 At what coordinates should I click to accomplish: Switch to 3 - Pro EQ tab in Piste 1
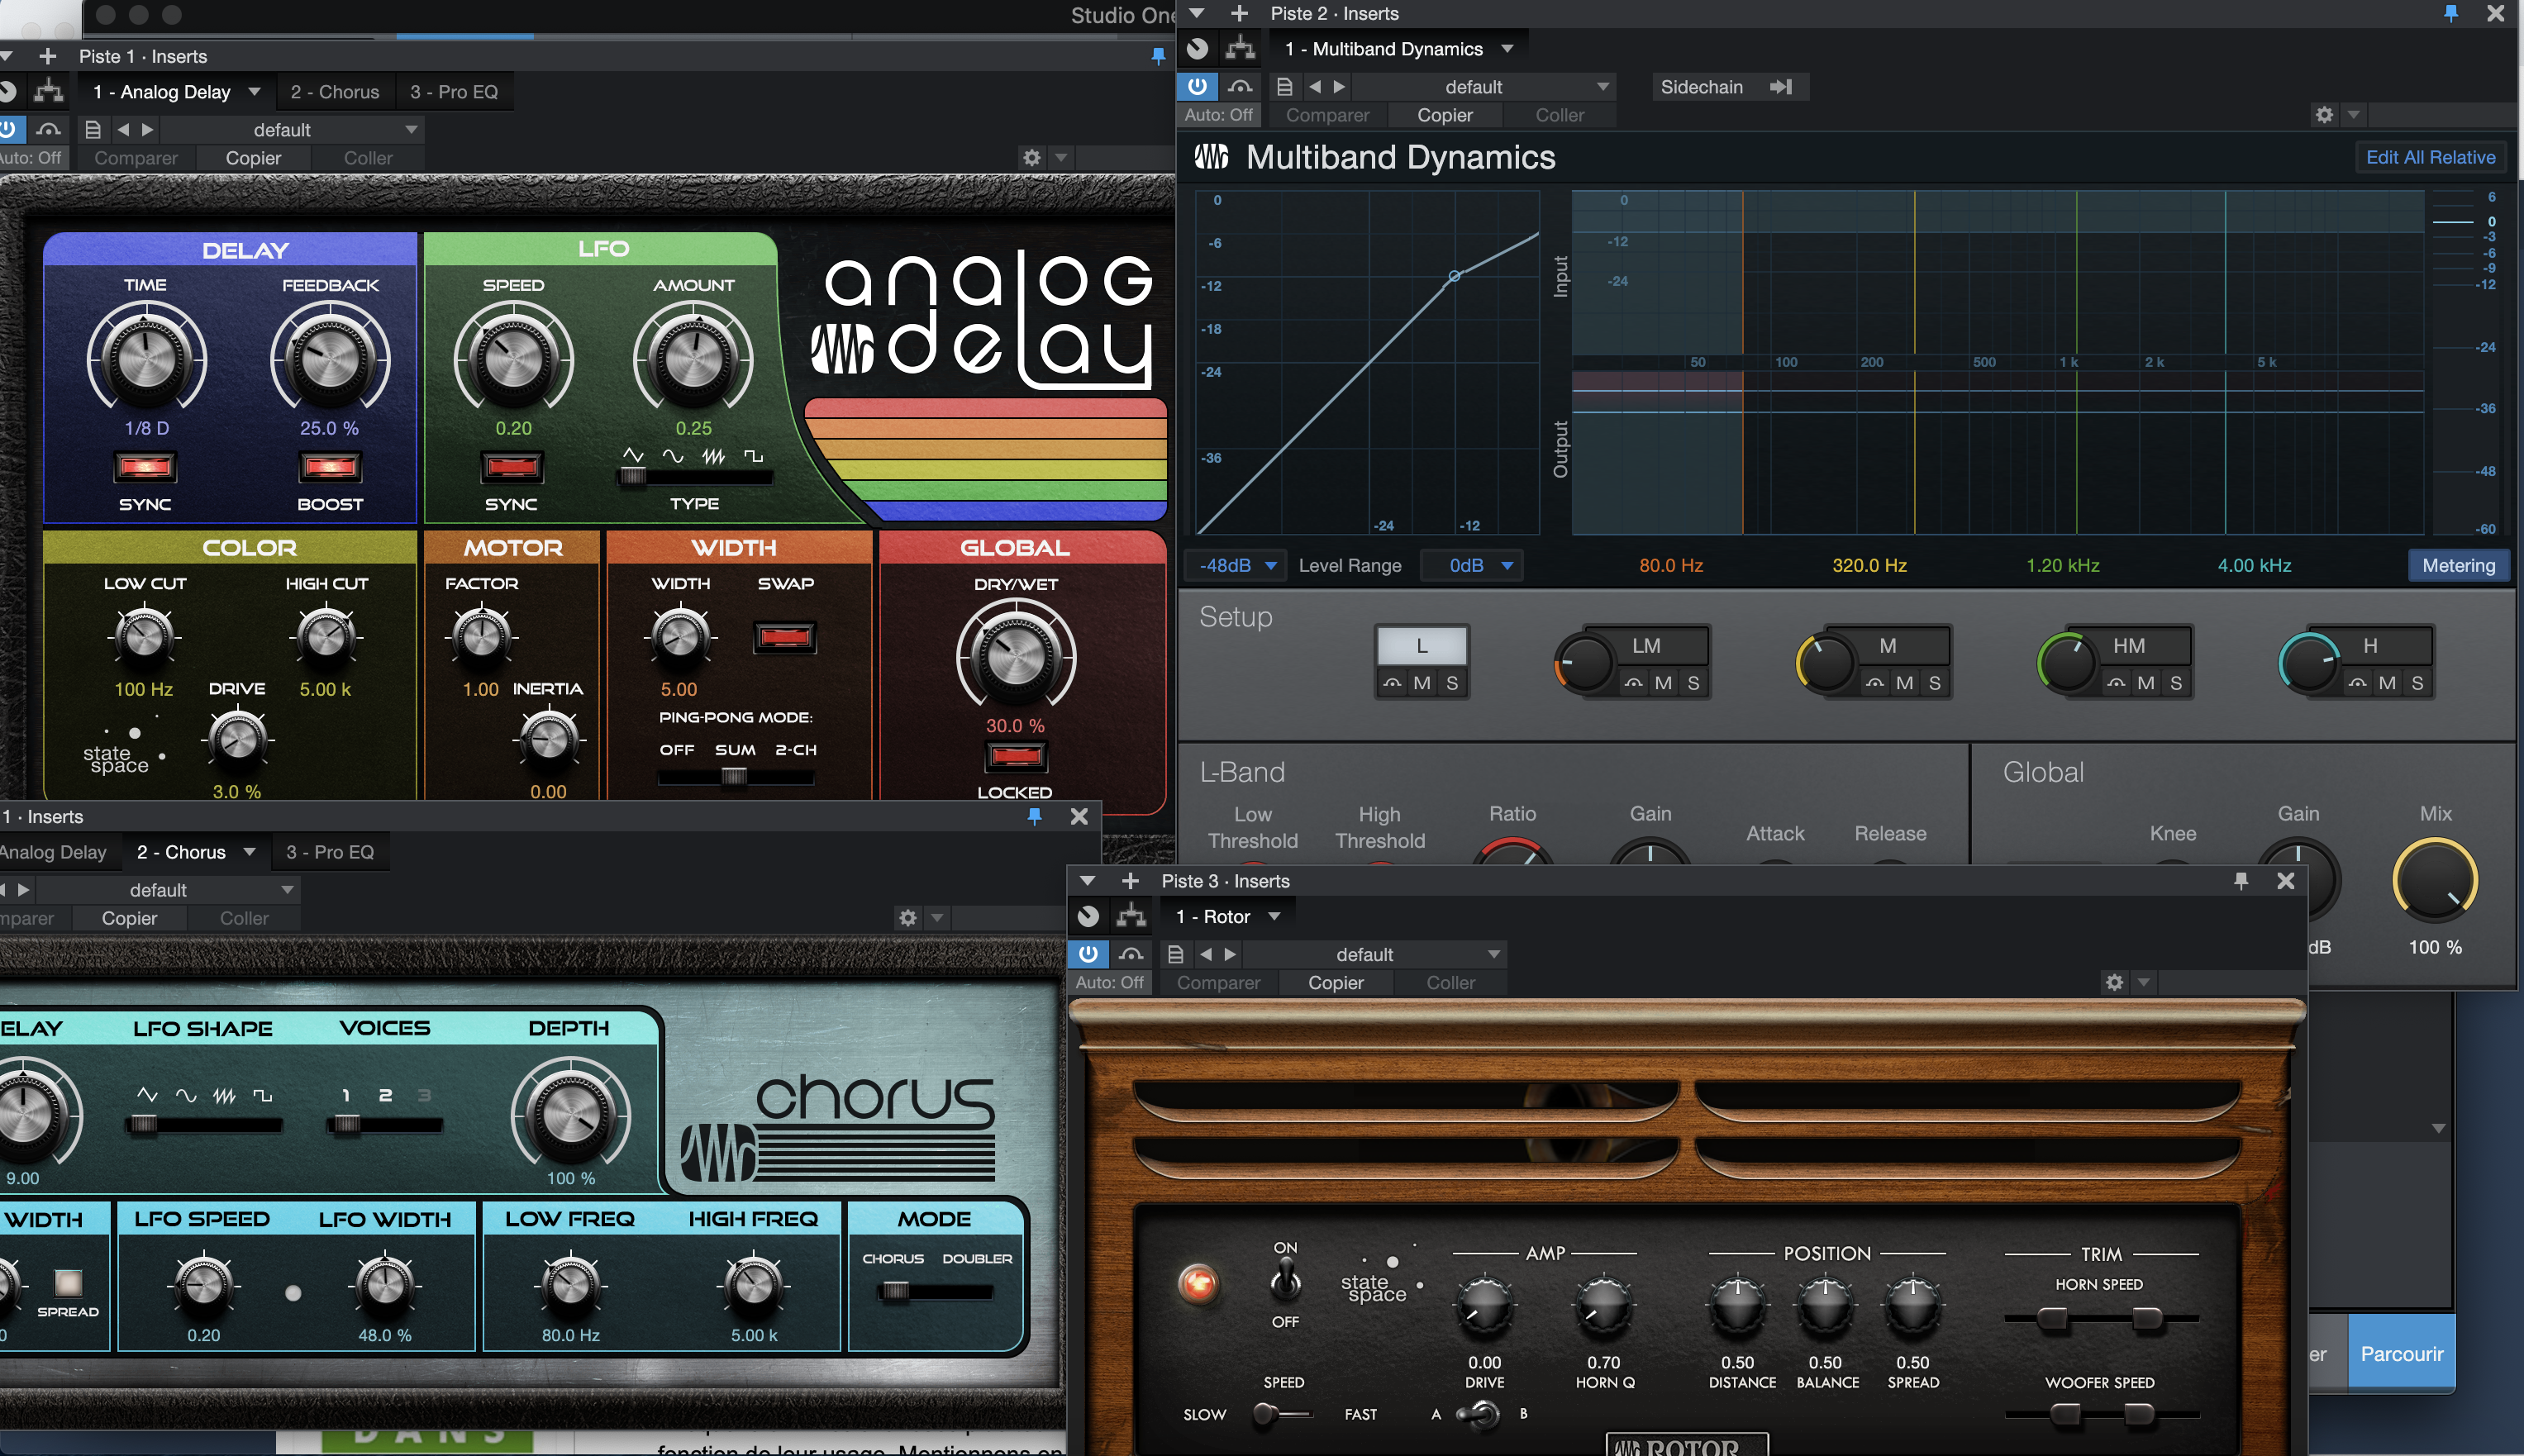pos(454,91)
